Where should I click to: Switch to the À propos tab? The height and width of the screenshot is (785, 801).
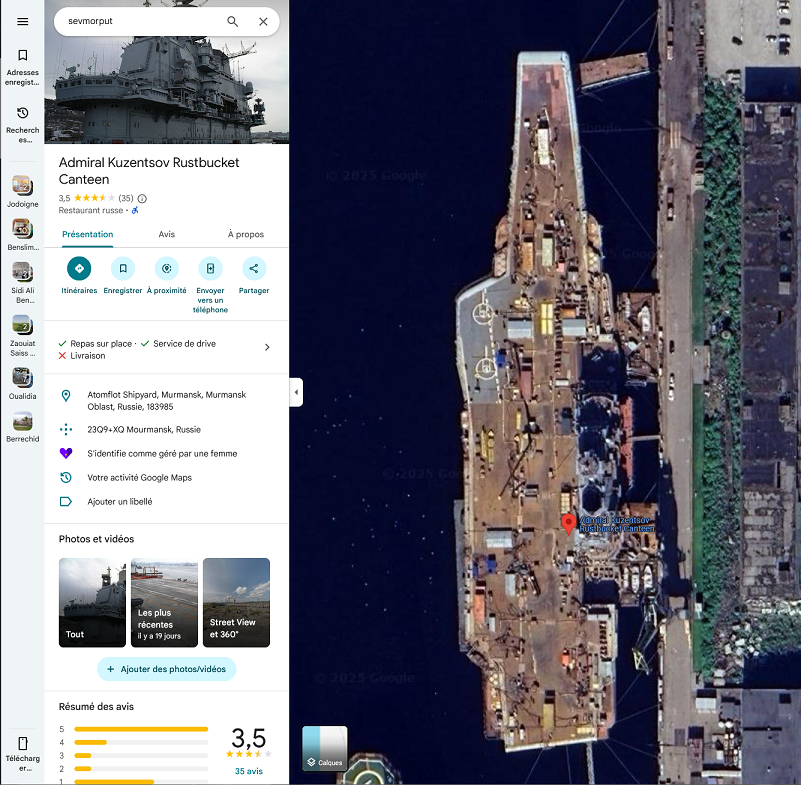point(246,234)
